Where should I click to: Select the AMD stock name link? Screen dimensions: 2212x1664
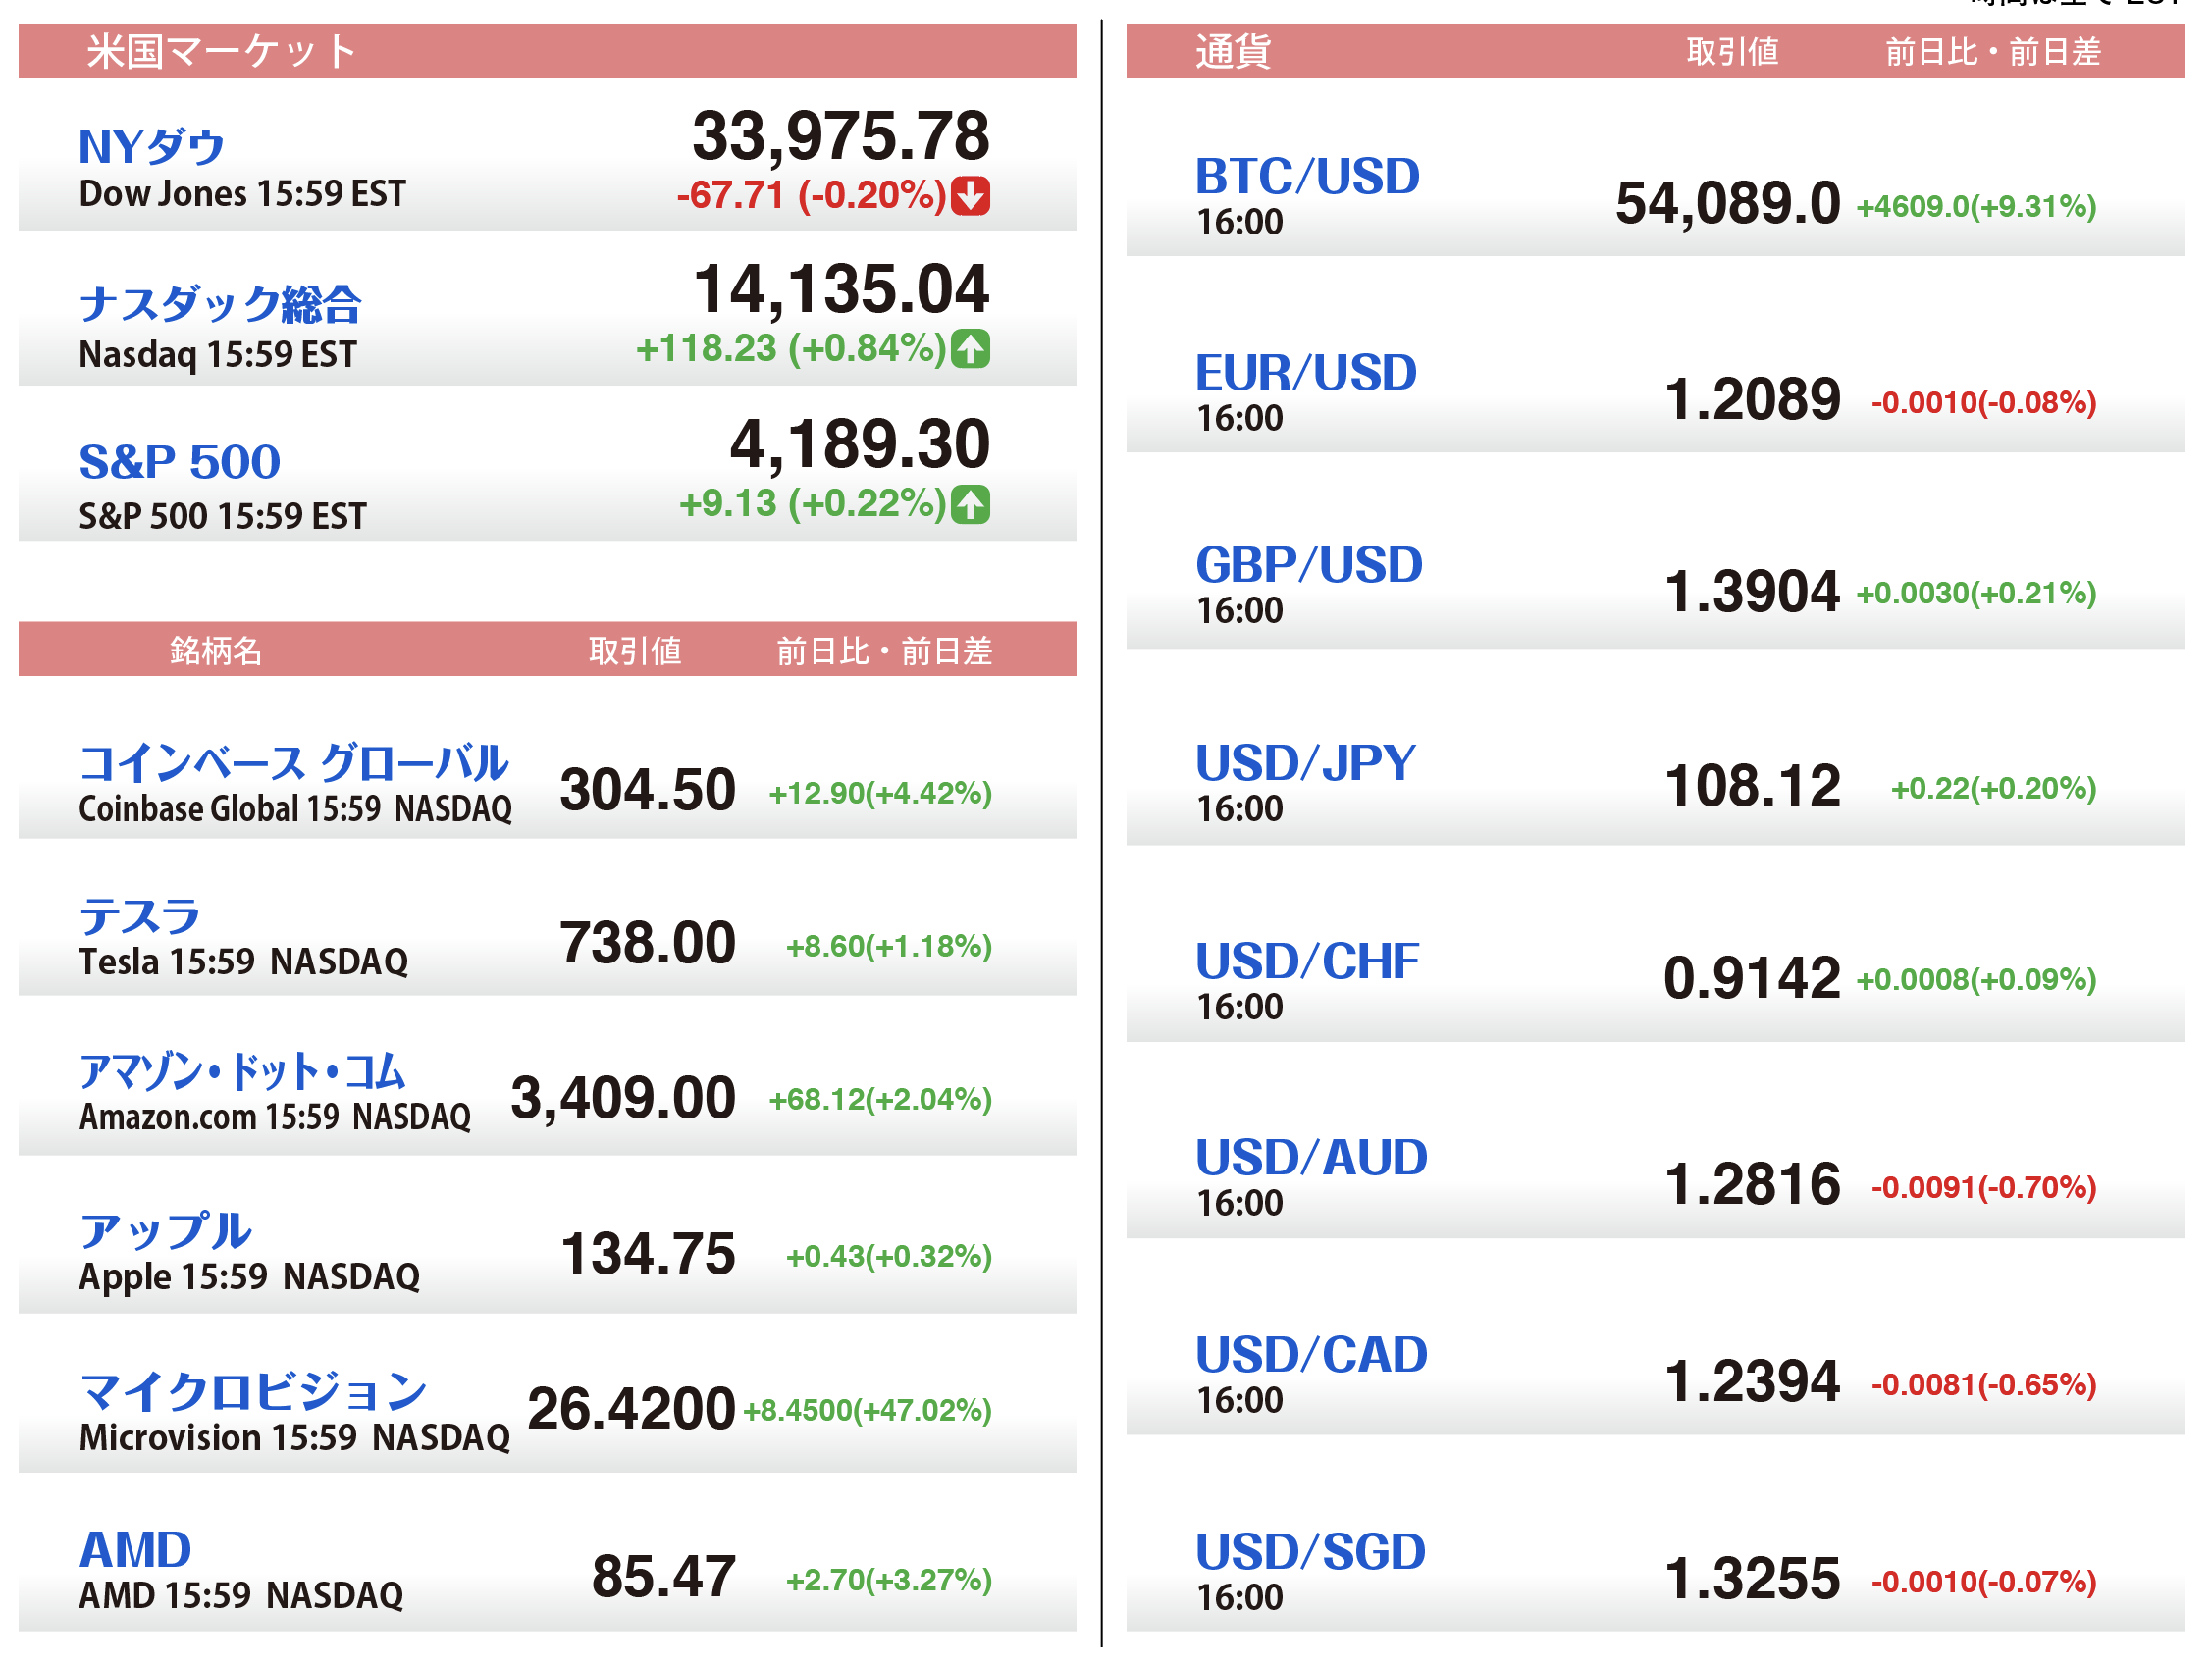pos(135,1550)
